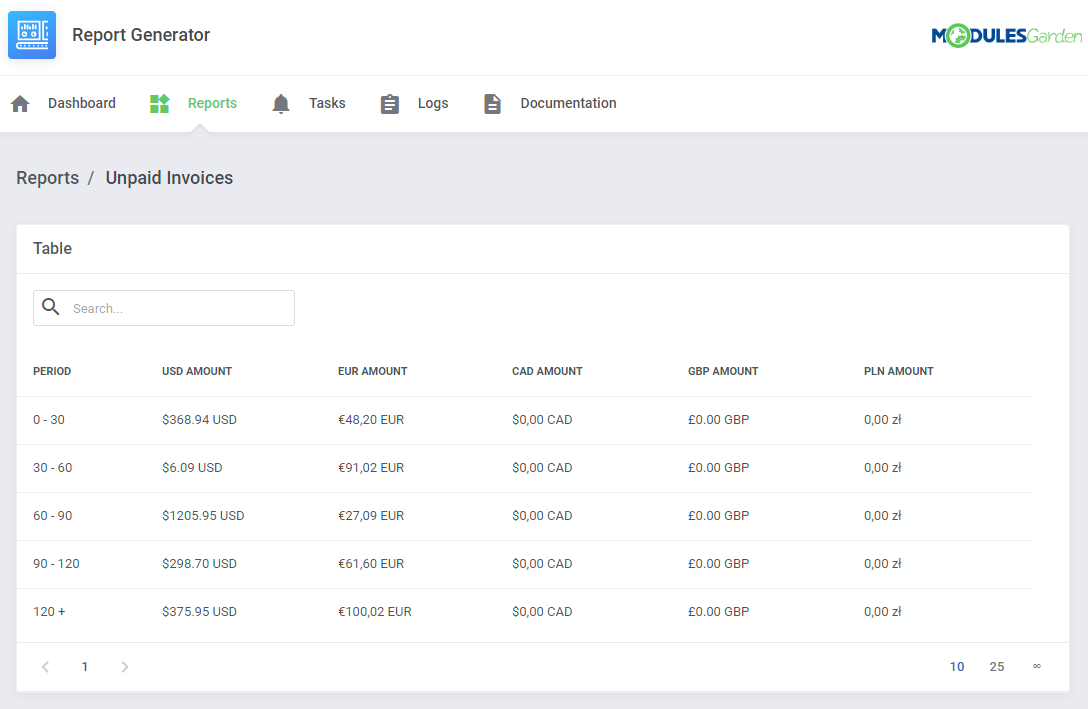Click the $368.94 USD cell
This screenshot has width=1088, height=709.
199,420
